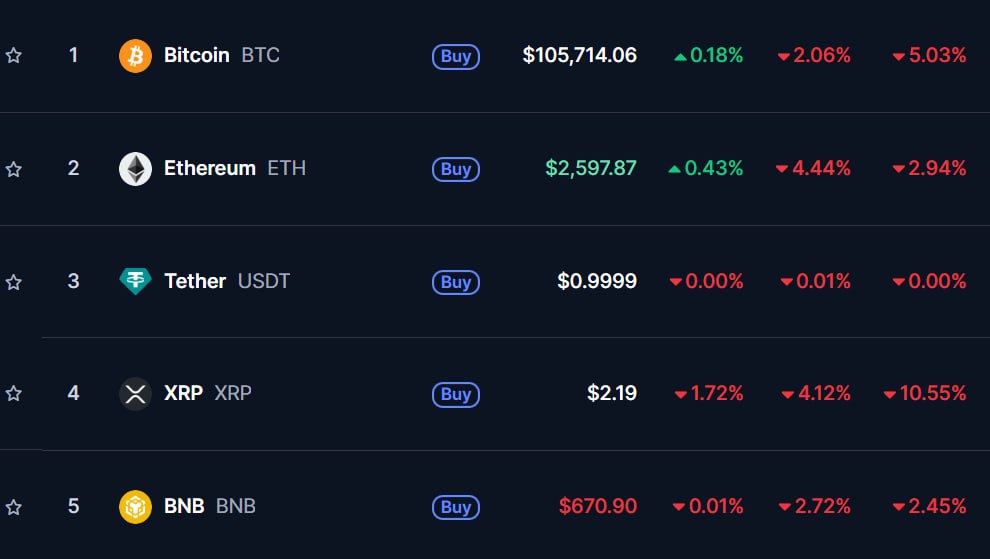Add Bitcoin to watchlist with star

pos(13,56)
